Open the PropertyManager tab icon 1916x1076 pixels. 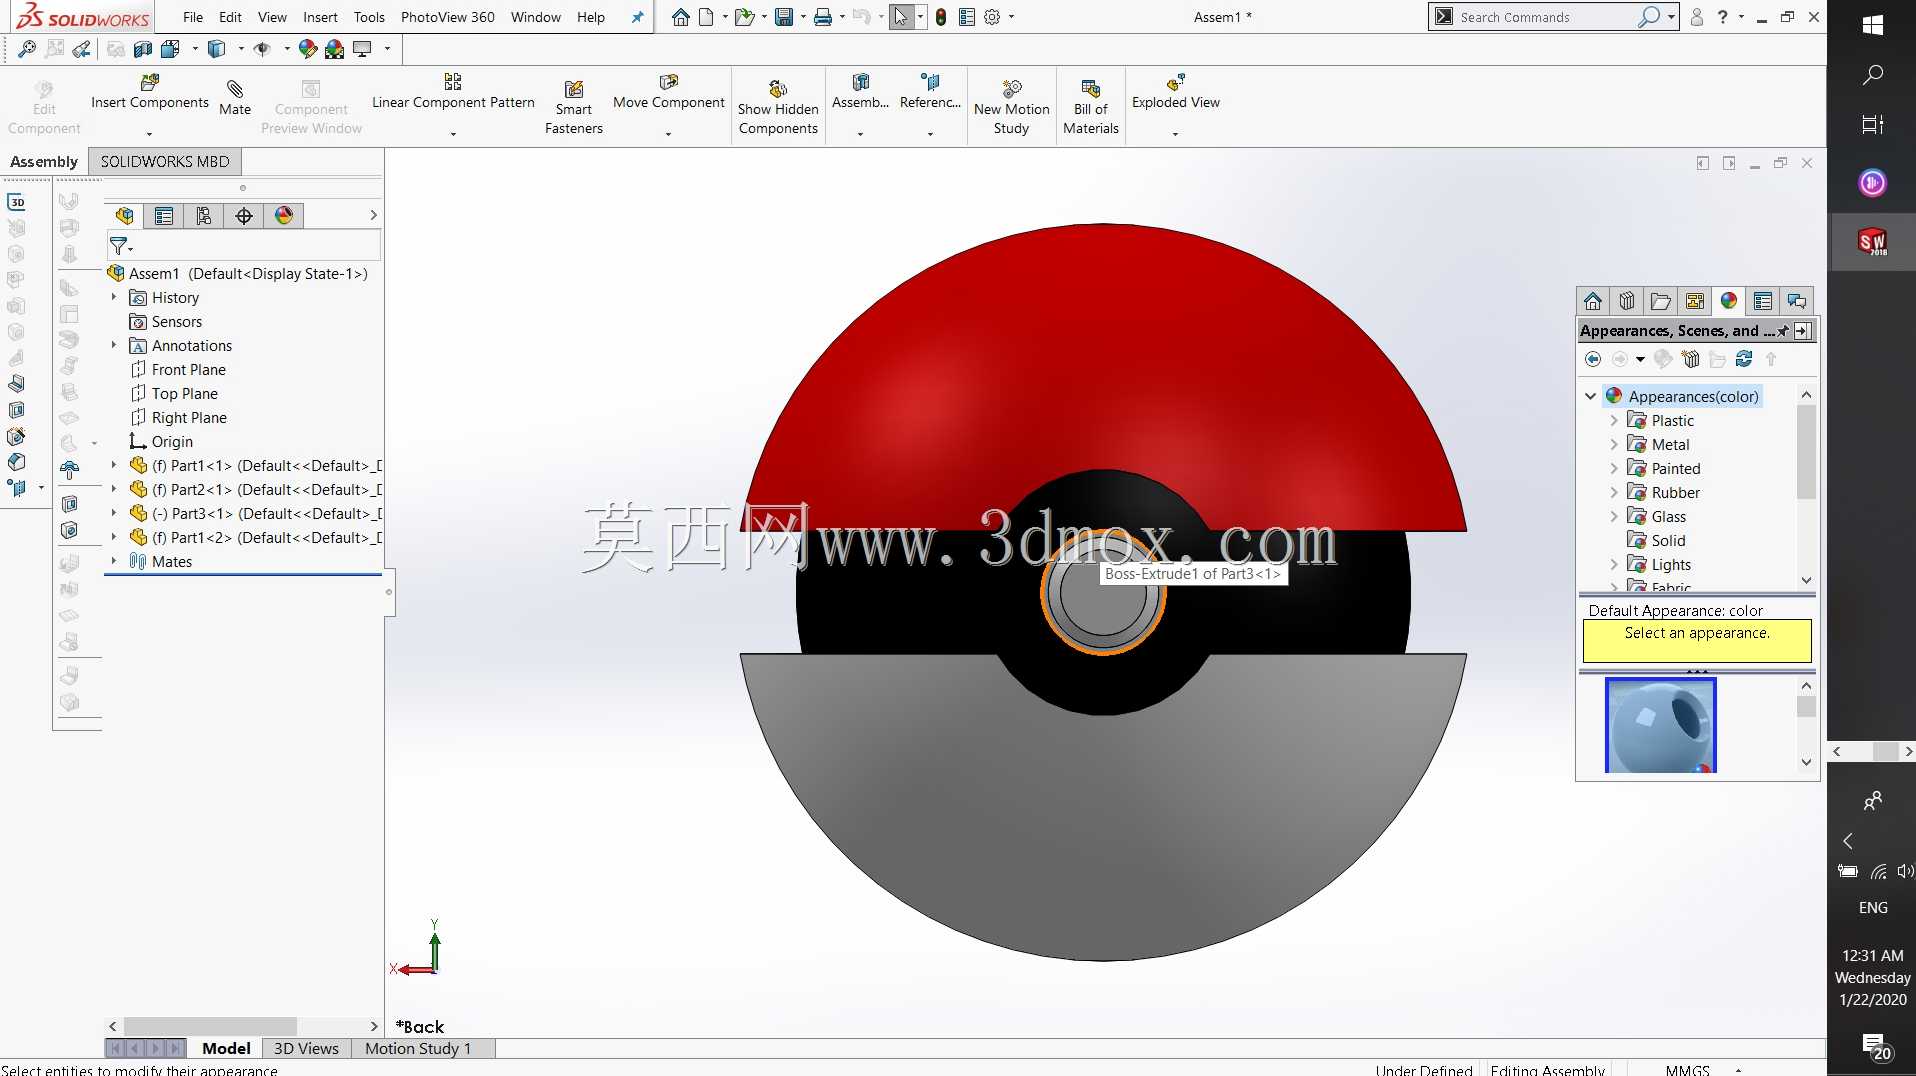click(x=164, y=215)
